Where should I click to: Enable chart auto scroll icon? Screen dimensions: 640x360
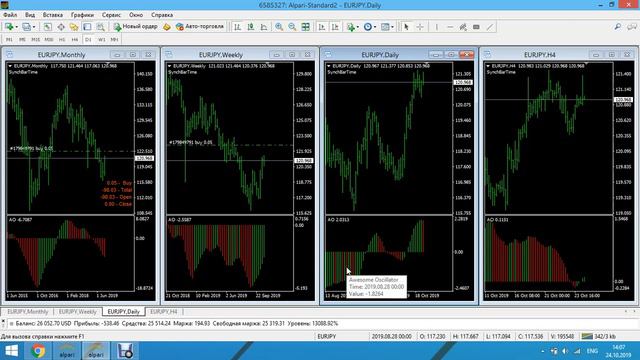(322, 27)
